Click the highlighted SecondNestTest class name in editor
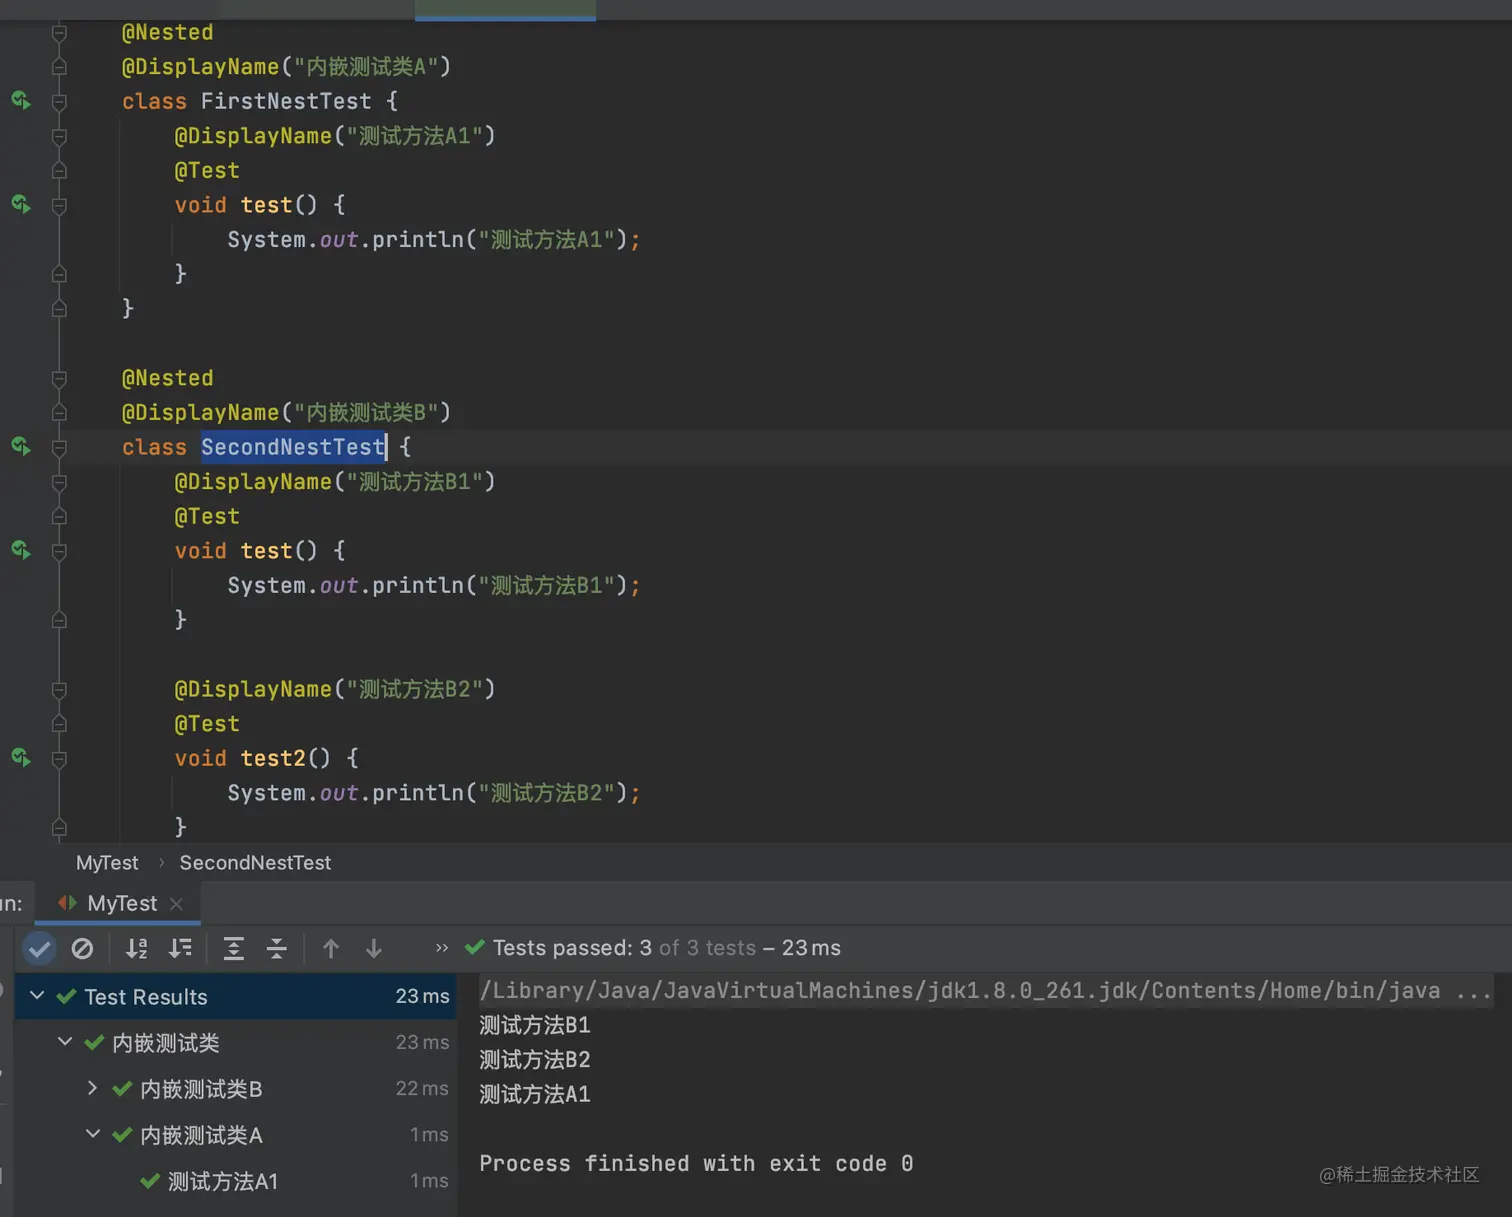The image size is (1512, 1217). pyautogui.click(x=293, y=447)
